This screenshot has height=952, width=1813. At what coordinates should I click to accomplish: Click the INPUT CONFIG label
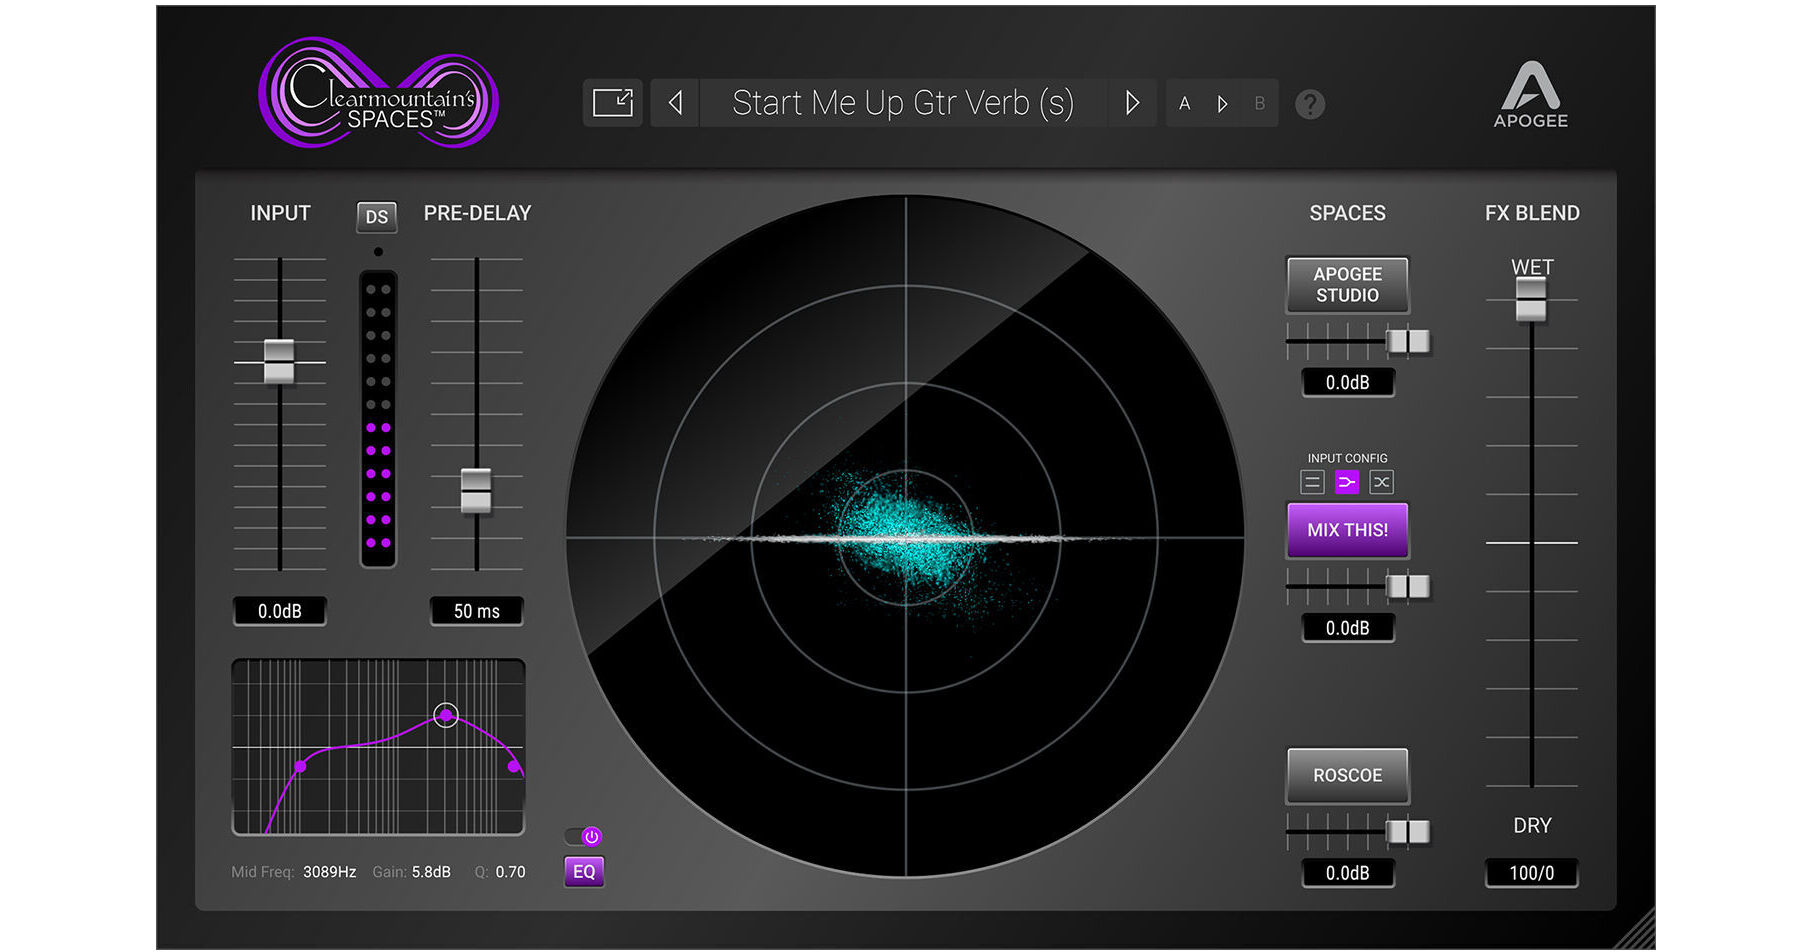(x=1347, y=458)
